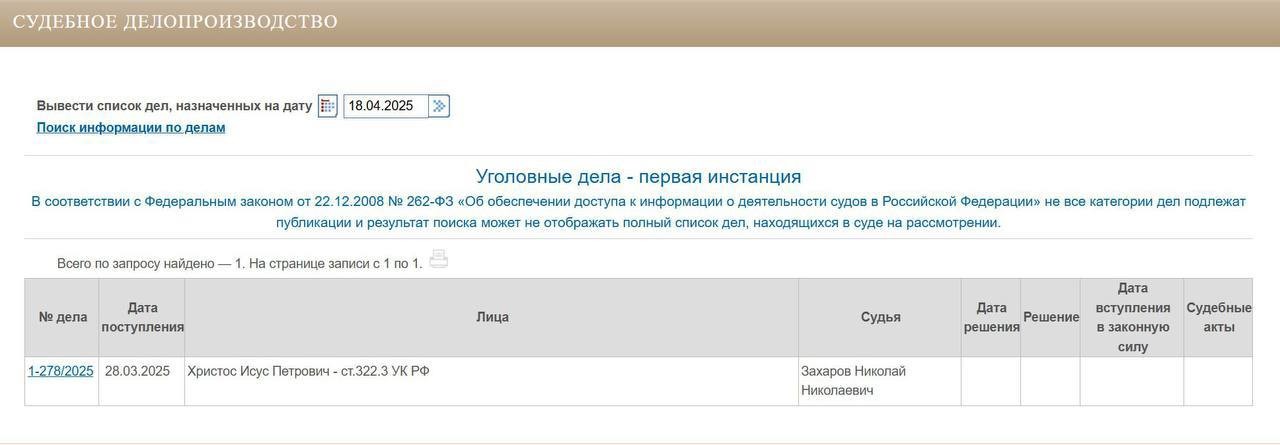
Task: Select 'Дата вступления в законную силу' header
Action: point(1132,317)
